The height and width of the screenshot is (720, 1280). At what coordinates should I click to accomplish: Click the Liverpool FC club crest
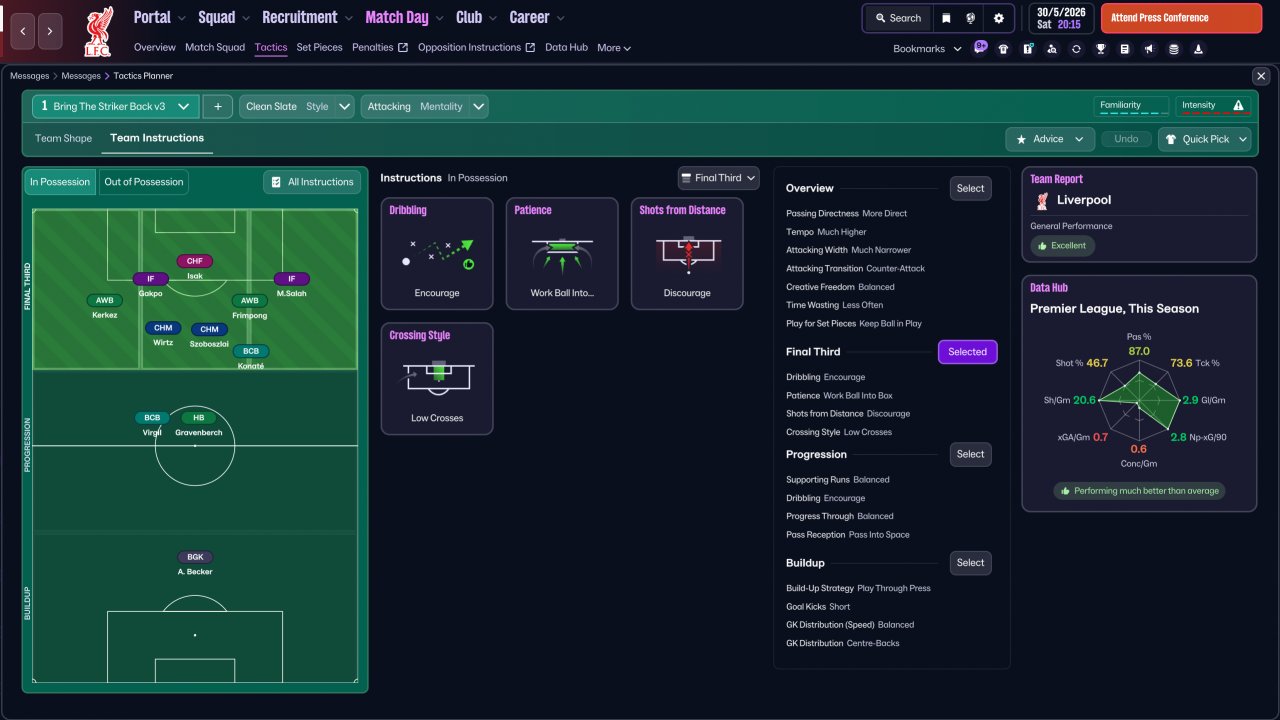tap(98, 31)
